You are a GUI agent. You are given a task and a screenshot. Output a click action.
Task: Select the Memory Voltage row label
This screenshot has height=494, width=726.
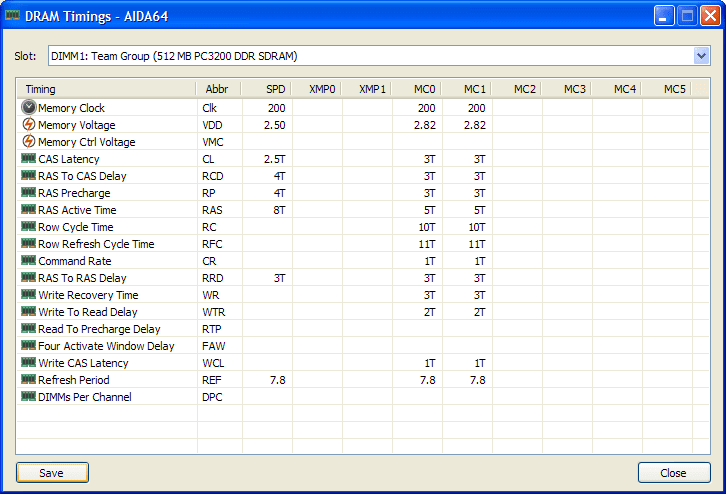click(x=76, y=125)
